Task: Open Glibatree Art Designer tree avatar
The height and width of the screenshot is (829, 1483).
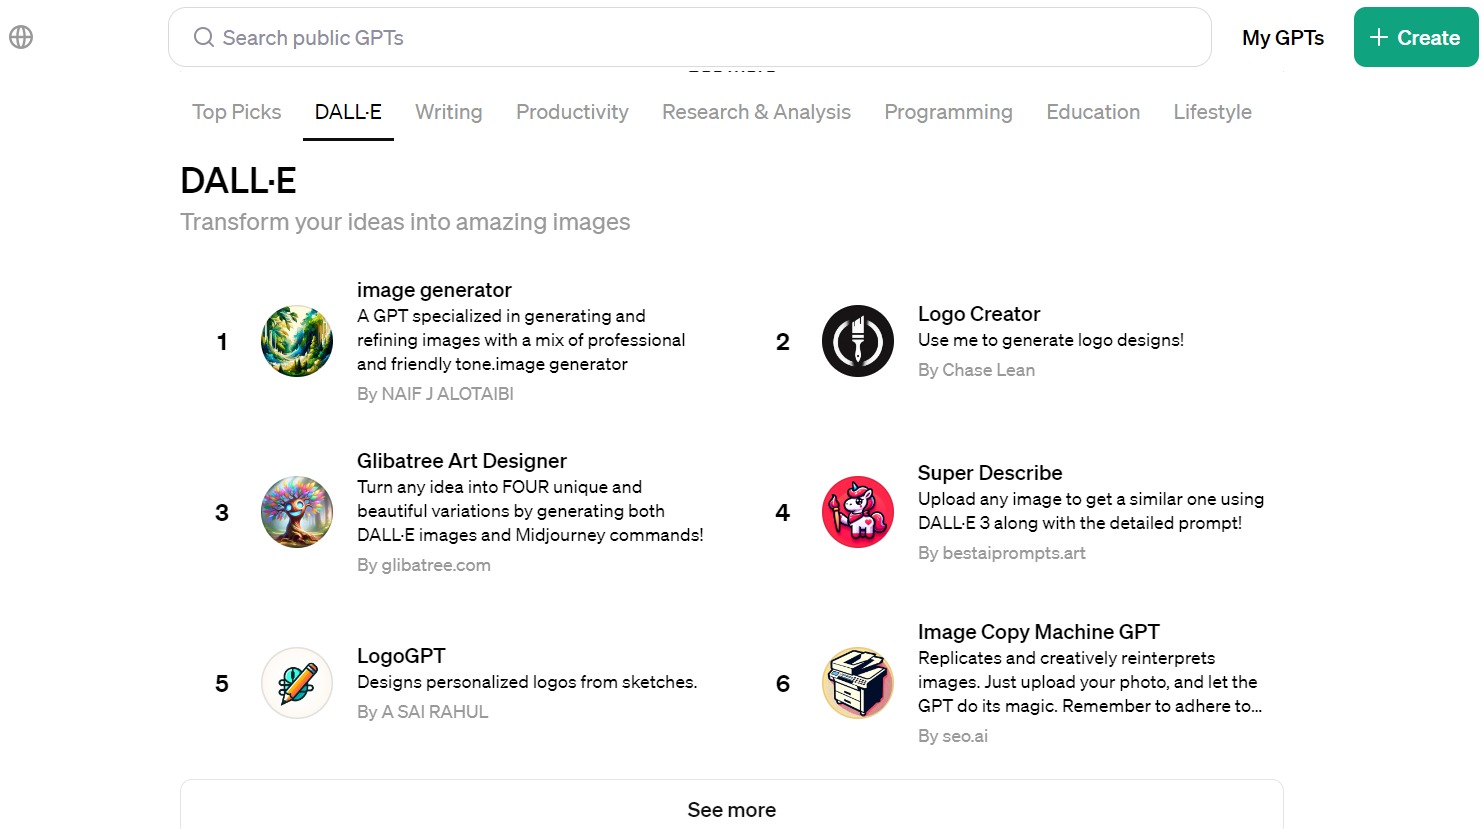Action: (297, 512)
